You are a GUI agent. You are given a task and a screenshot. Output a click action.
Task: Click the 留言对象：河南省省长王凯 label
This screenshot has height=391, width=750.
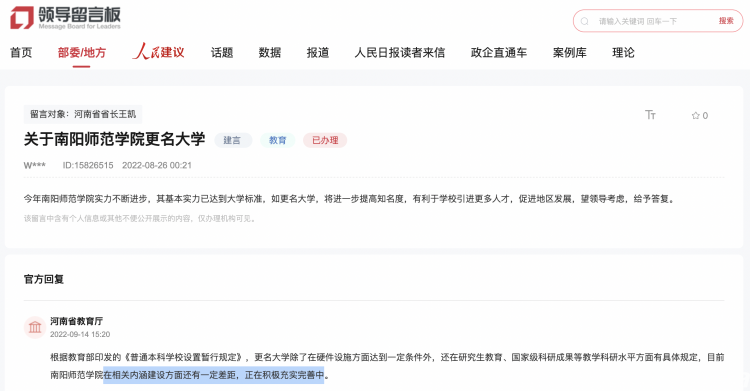click(83, 114)
